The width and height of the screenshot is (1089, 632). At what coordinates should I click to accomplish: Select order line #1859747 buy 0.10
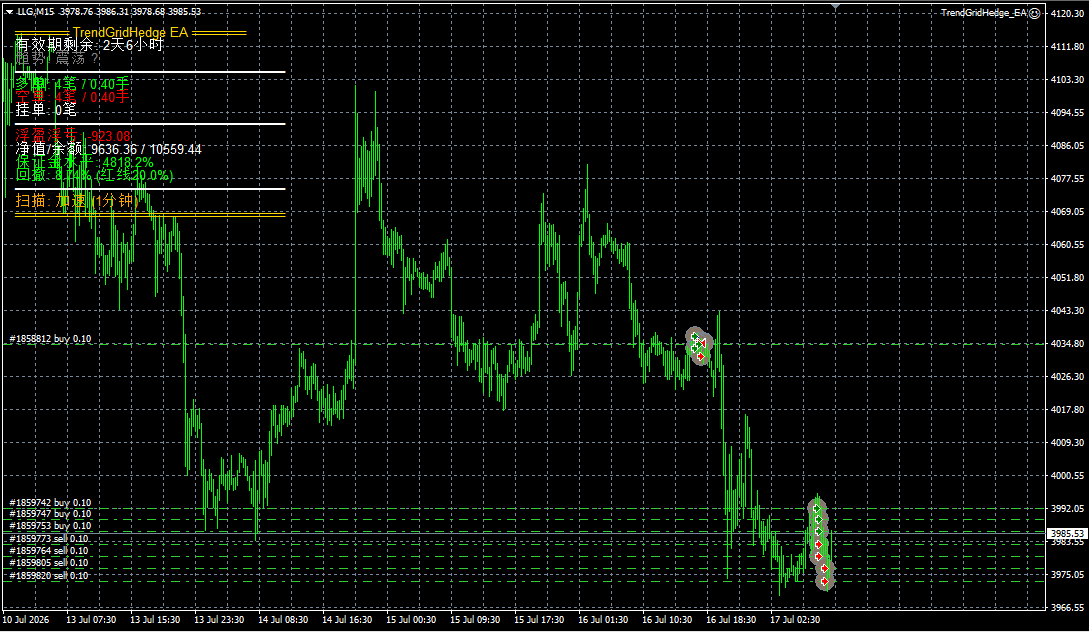coord(50,514)
